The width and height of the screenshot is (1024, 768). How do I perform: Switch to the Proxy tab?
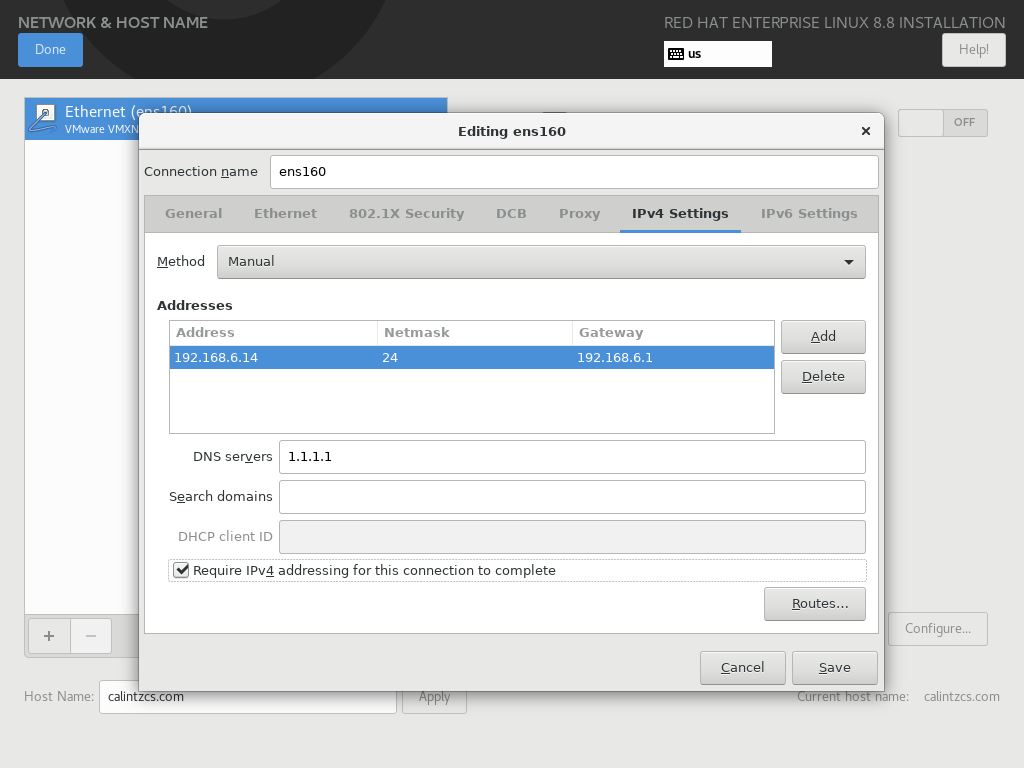tap(579, 214)
